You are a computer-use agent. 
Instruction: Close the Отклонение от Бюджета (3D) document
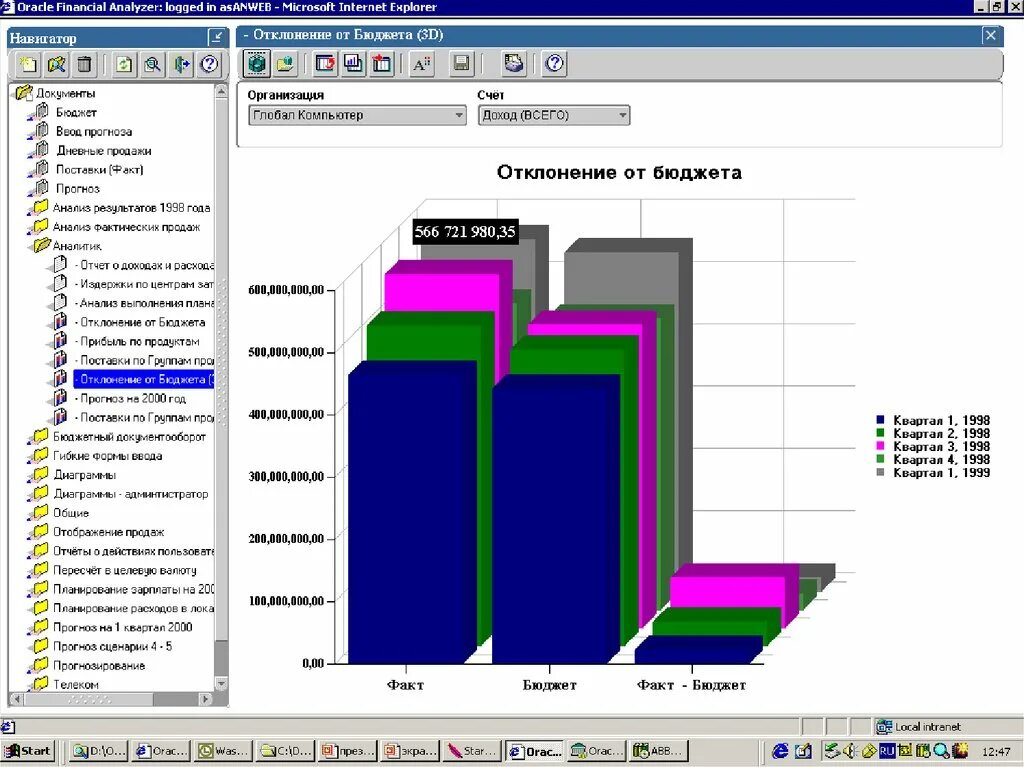[x=991, y=35]
